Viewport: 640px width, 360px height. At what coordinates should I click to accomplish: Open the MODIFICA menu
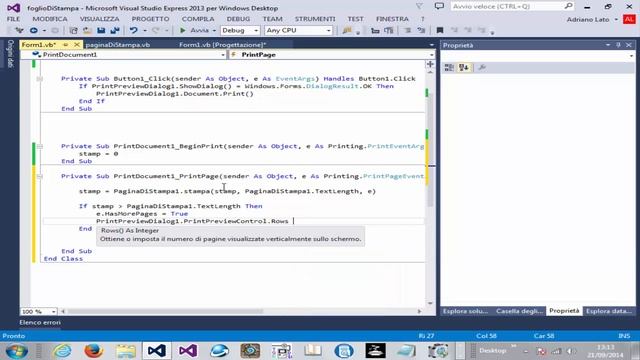click(50, 19)
